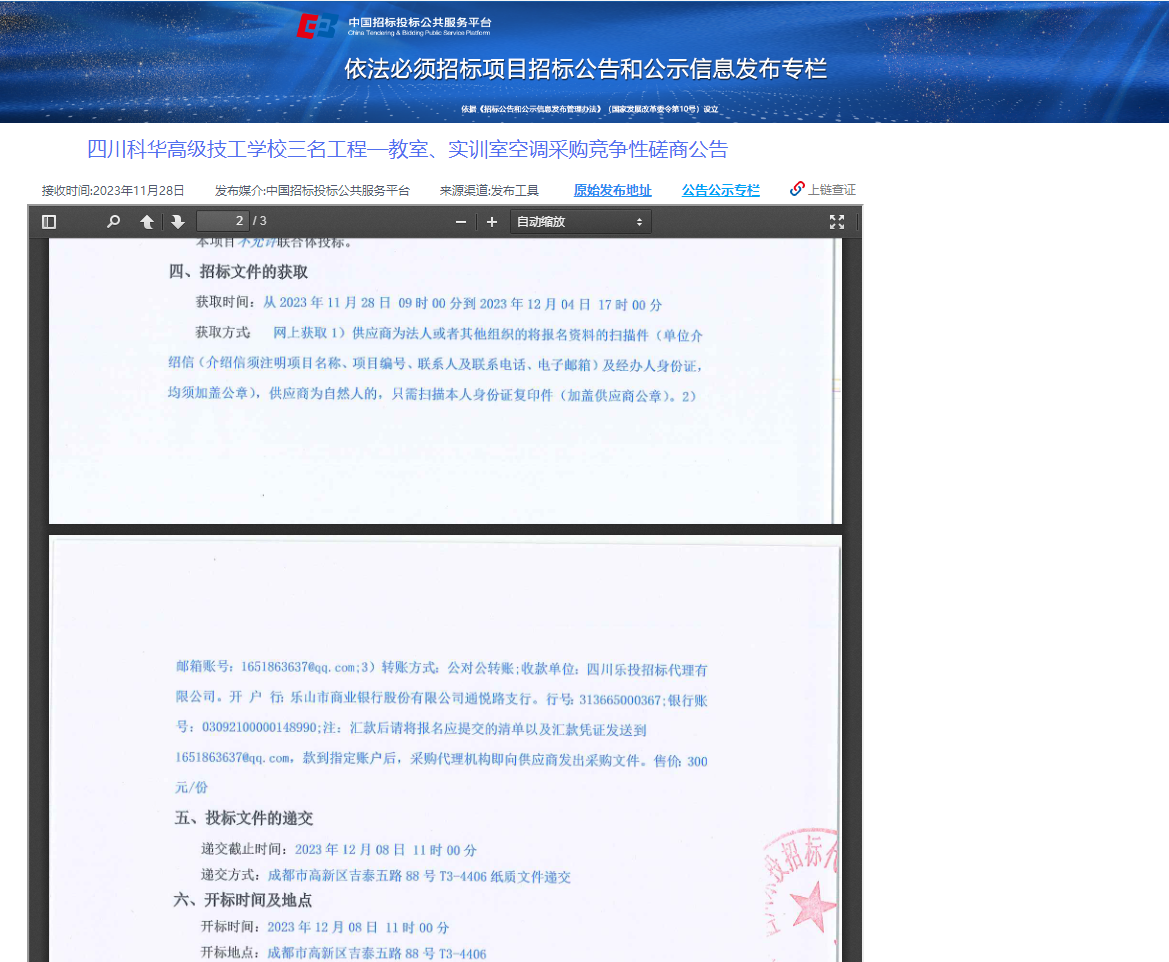The width and height of the screenshot is (1169, 962).
Task: Click the 发布媒介:中国招标投标公共服务平台 text
Action: (312, 190)
